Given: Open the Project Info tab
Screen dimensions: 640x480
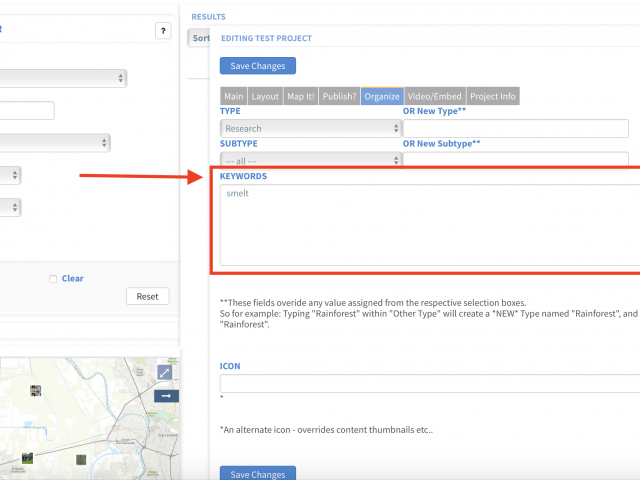Looking at the screenshot, I should coord(493,96).
